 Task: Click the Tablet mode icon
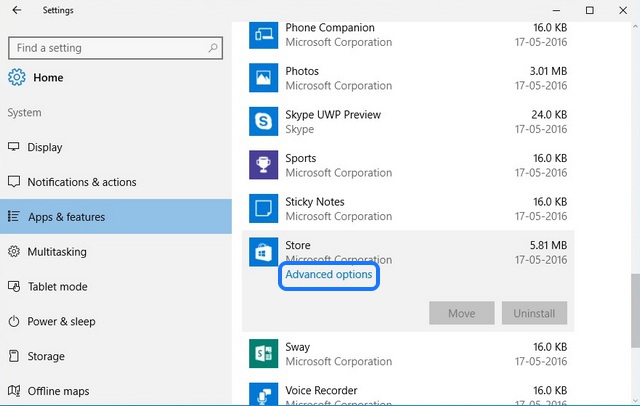click(x=14, y=286)
